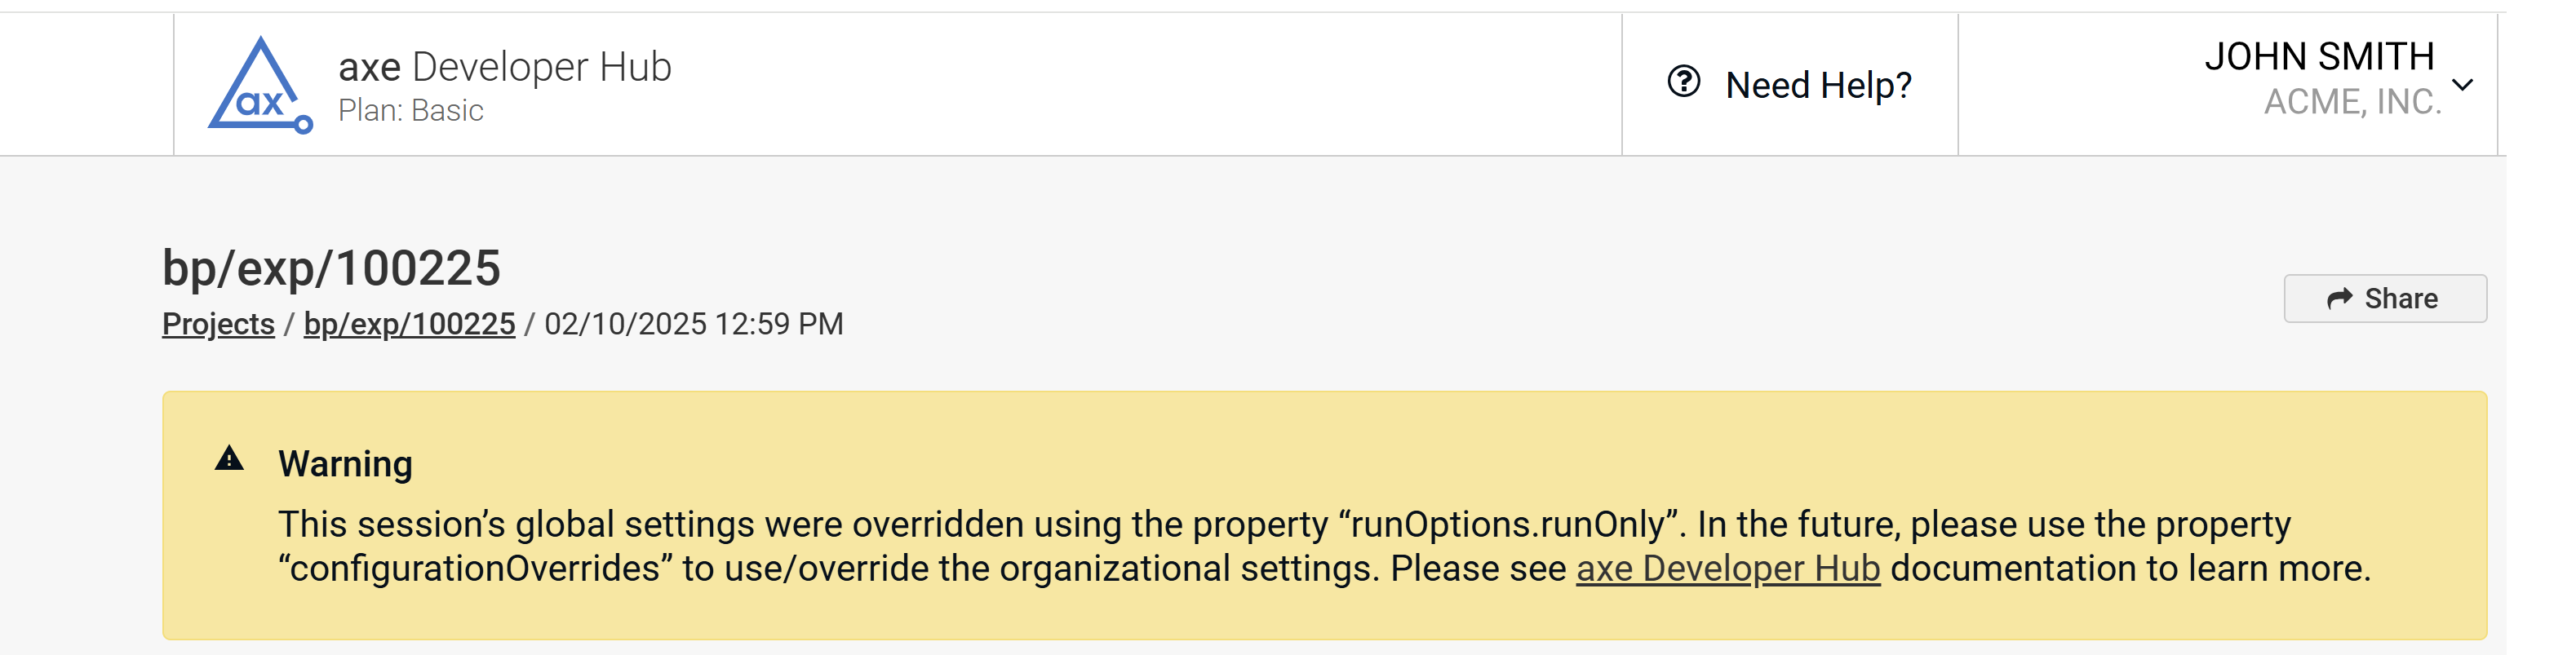
Task: Go to Projects via breadcrumb
Action: pos(218,324)
